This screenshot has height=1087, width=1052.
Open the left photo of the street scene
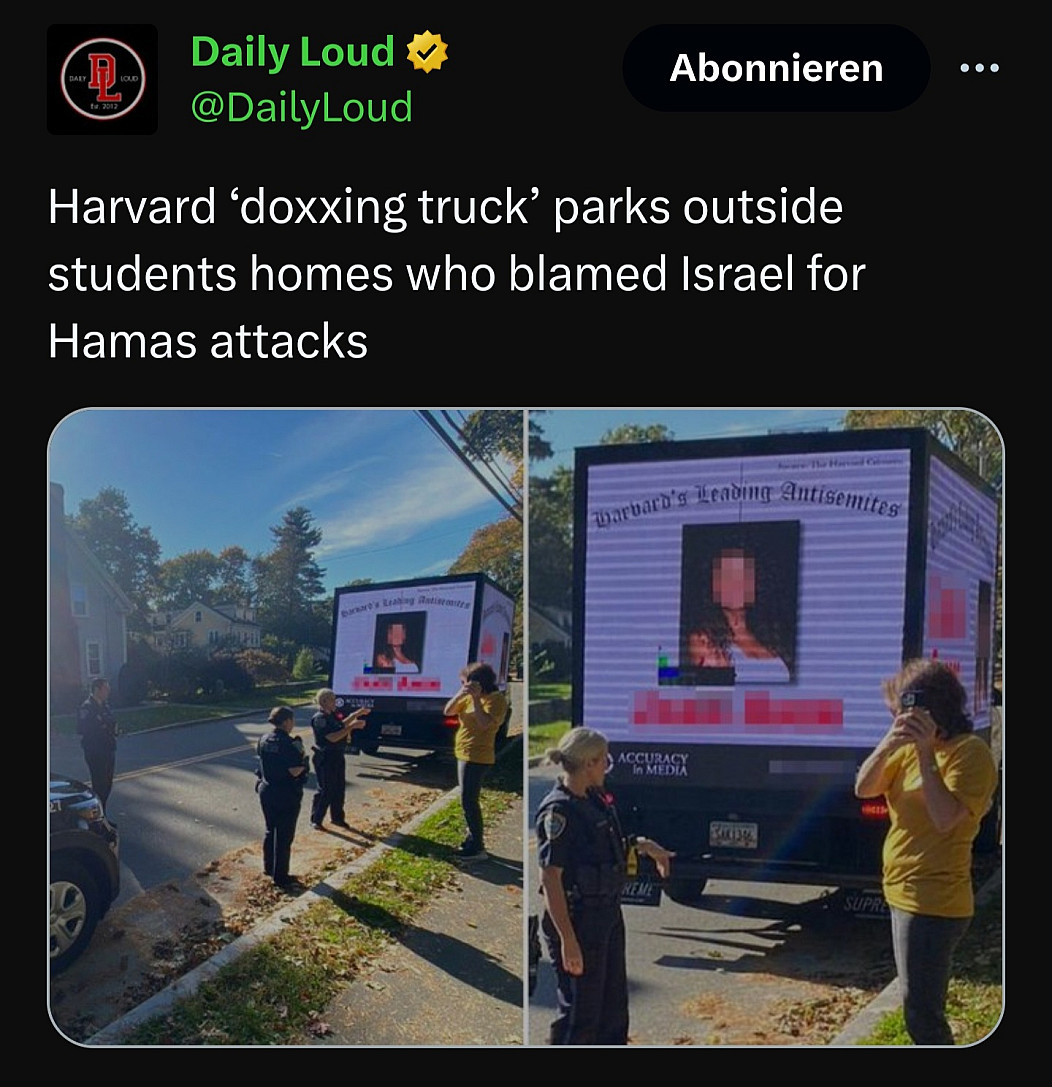click(x=286, y=727)
